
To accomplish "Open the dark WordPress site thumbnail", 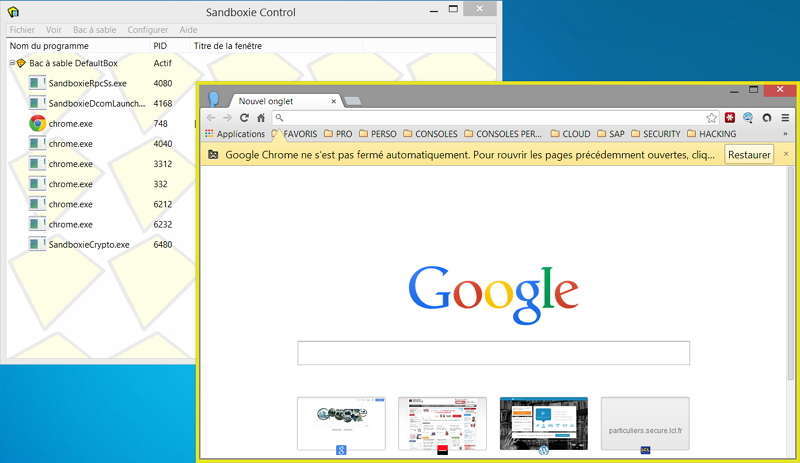I will (544, 424).
